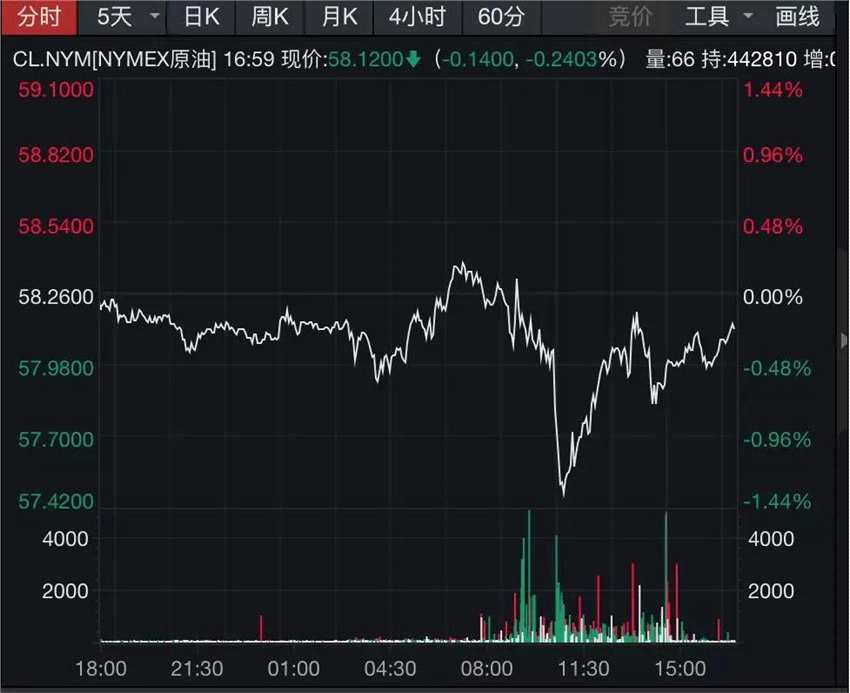Expand the 工具 dropdown arrow

point(748,16)
